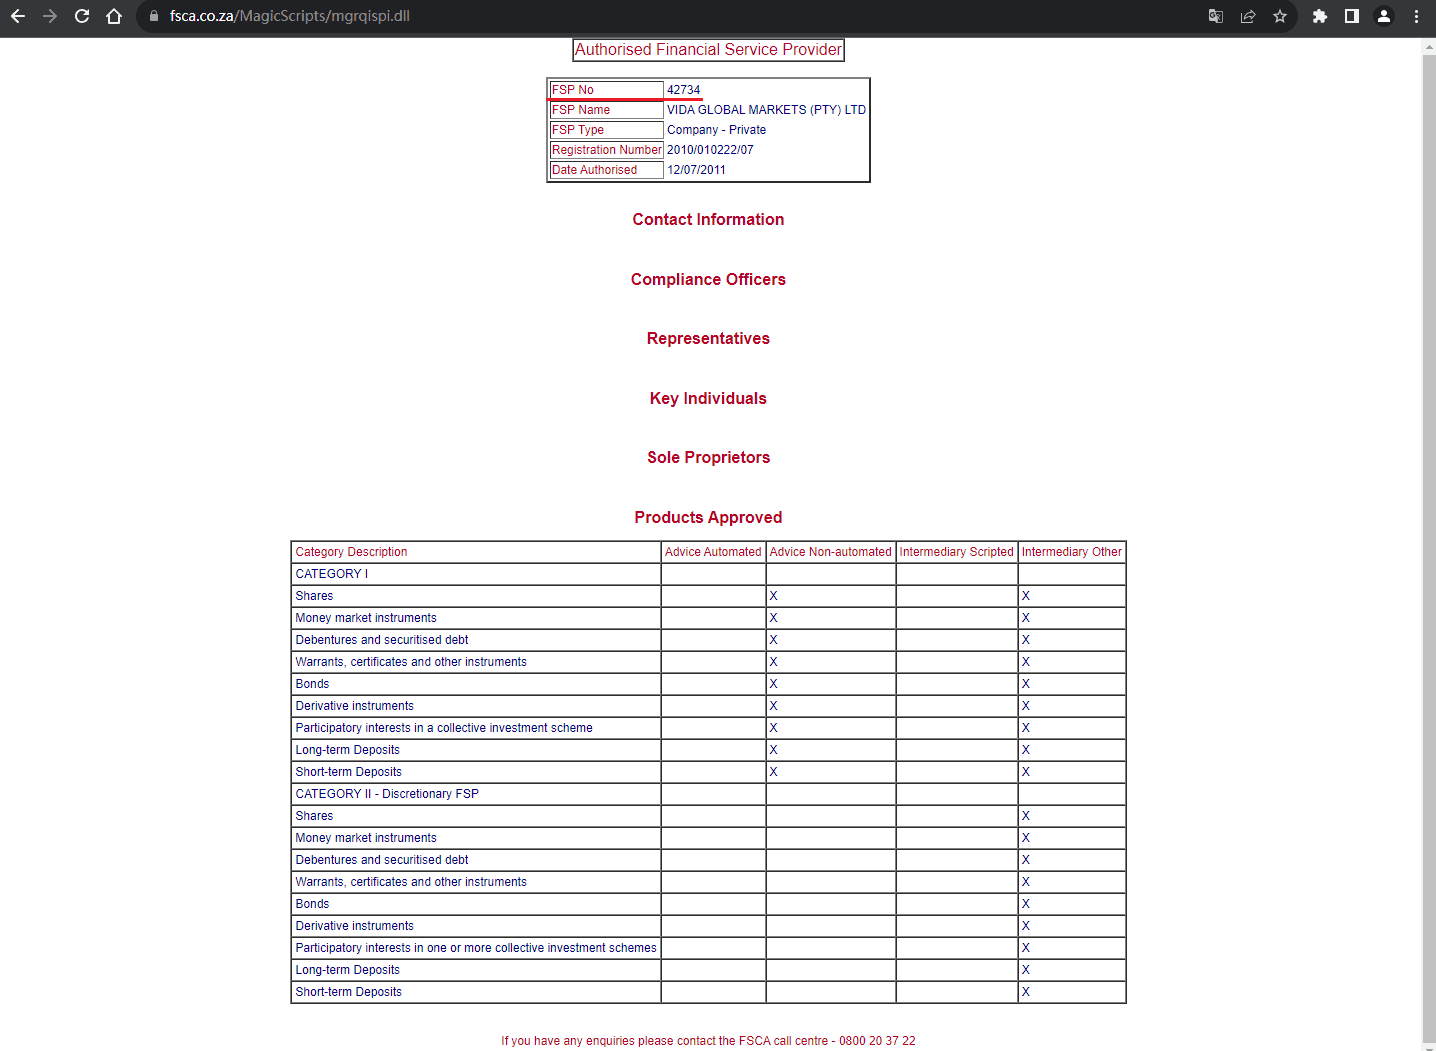Click the Intermediary Scripted column header
Viewport: 1436px width, 1051px height.
tap(956, 552)
